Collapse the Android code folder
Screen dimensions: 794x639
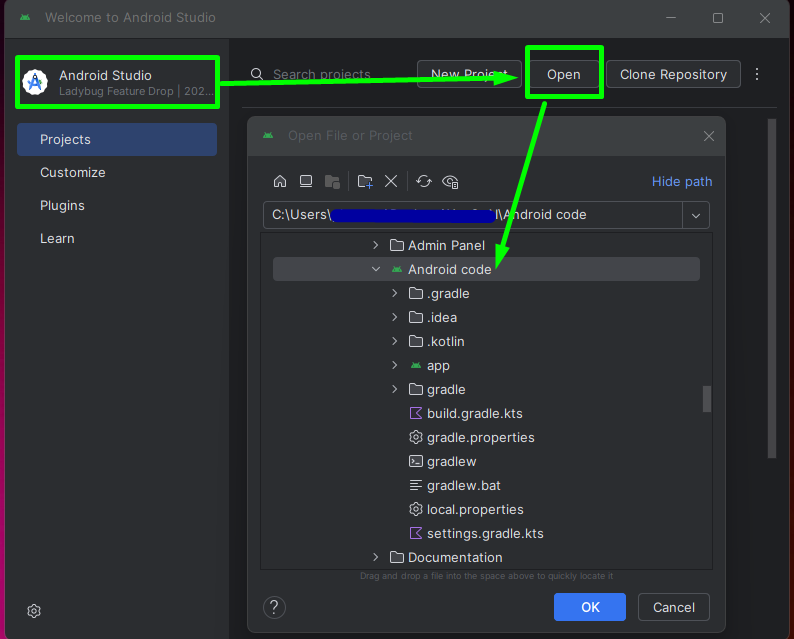click(x=376, y=270)
